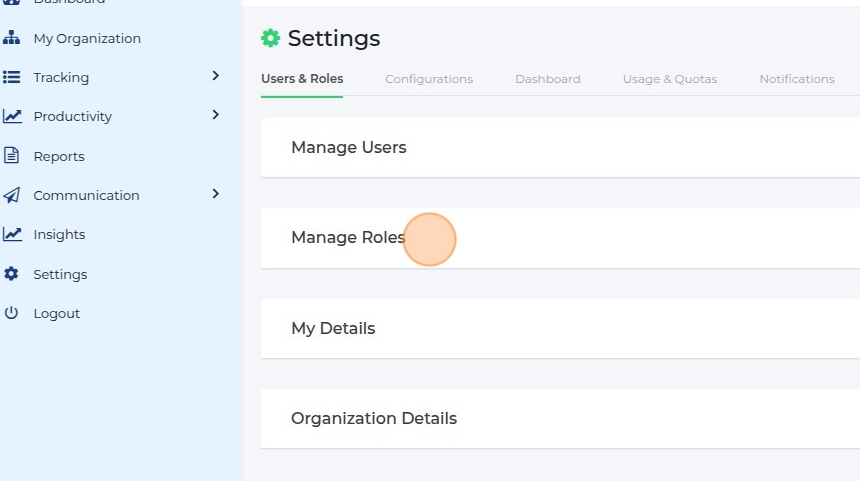Select the Notifications tab
This screenshot has width=860, height=481.
(x=797, y=79)
